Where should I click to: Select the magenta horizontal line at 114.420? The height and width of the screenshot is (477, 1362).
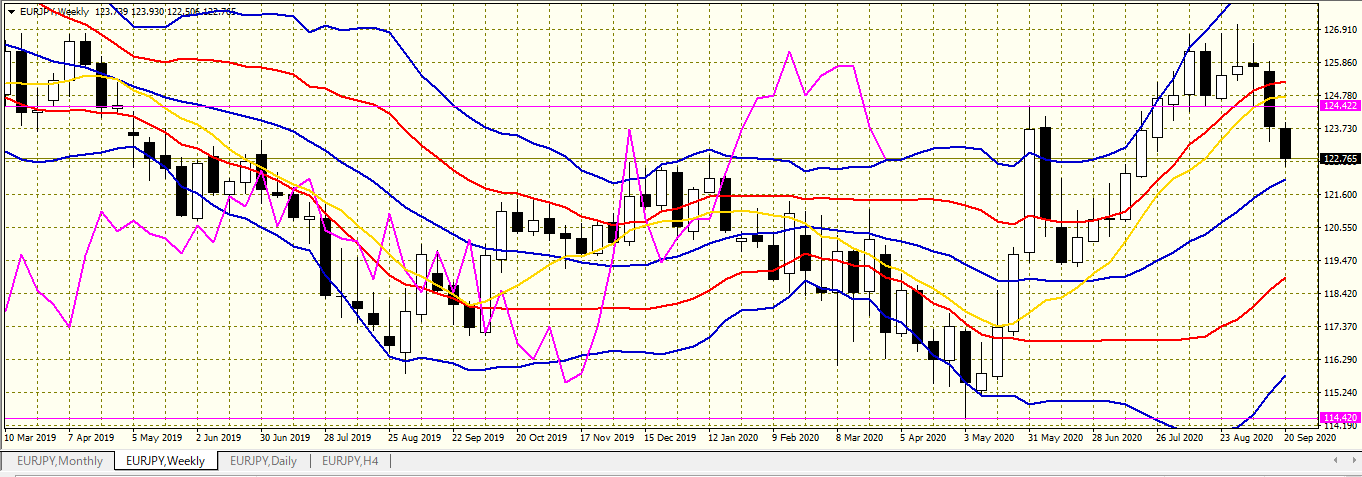[x=600, y=417]
